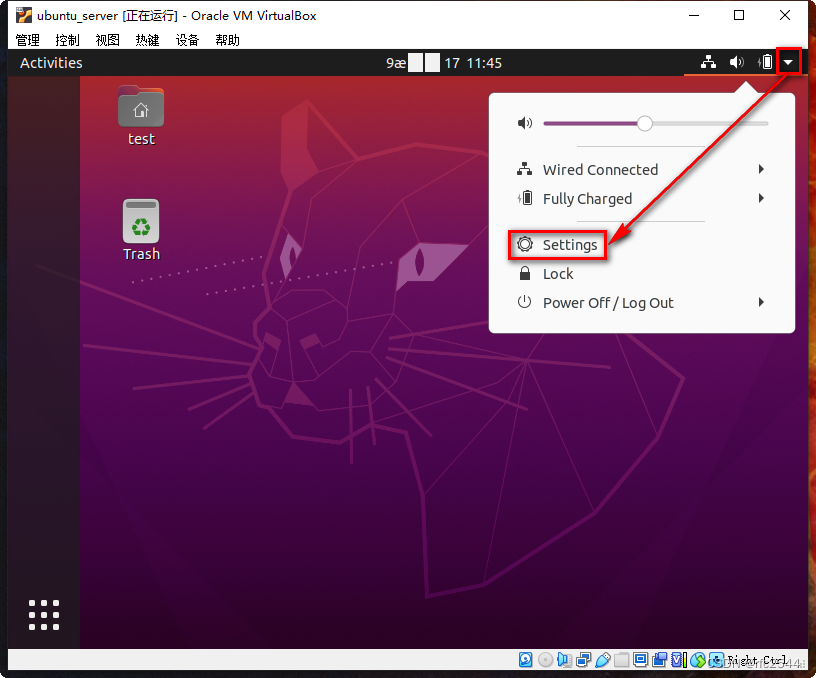Viewport: 816px width, 678px height.
Task: Click the CPU virtualization status icon
Action: click(679, 660)
